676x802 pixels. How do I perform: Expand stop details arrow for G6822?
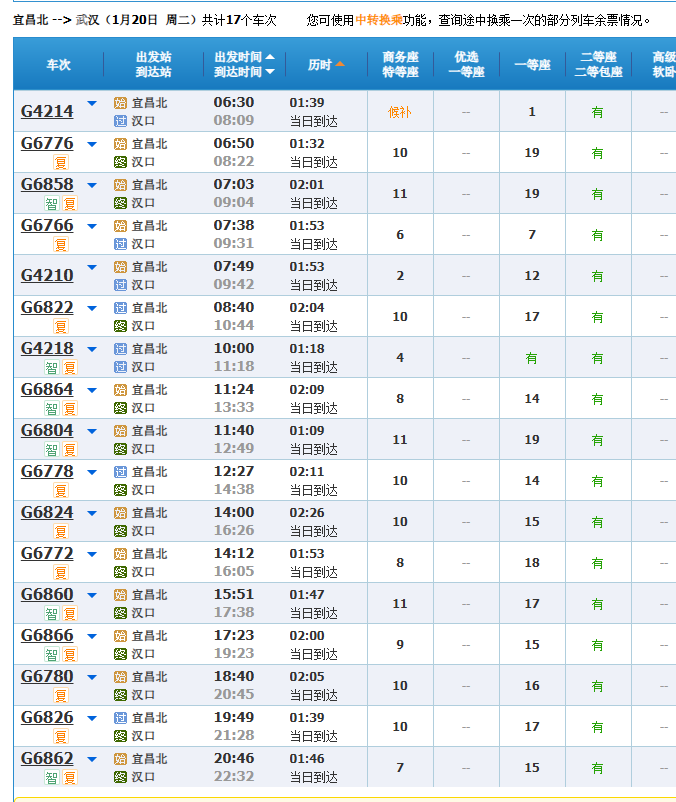pyautogui.click(x=92, y=308)
